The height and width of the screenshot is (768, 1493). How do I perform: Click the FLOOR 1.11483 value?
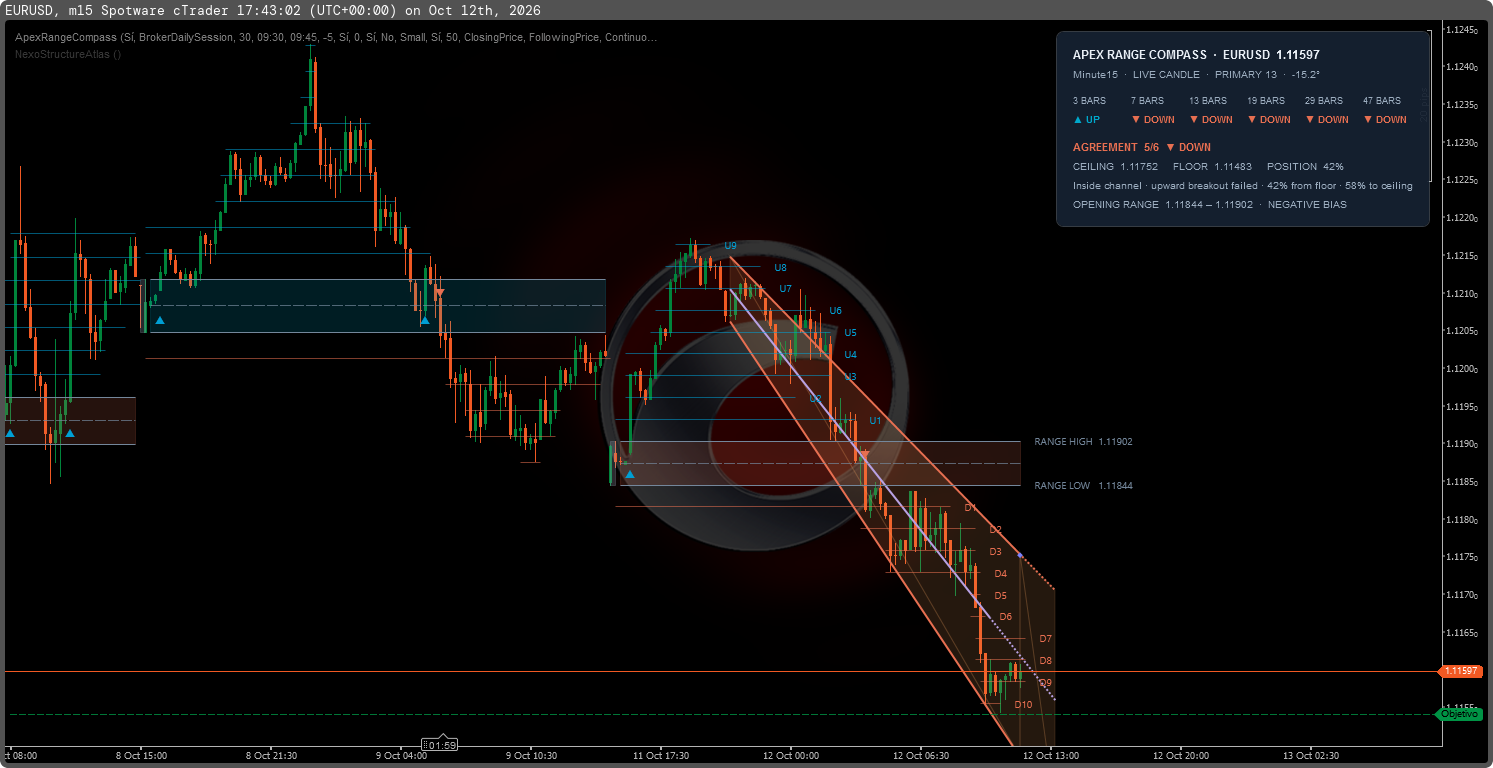[x=1212, y=167]
